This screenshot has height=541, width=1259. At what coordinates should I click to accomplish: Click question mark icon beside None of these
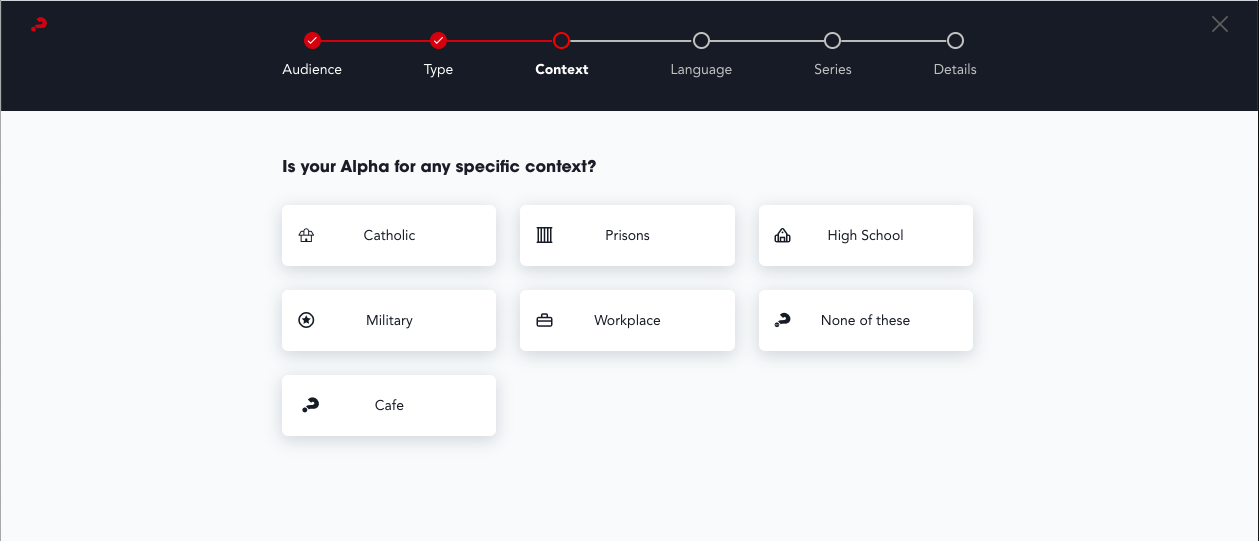[x=783, y=320]
